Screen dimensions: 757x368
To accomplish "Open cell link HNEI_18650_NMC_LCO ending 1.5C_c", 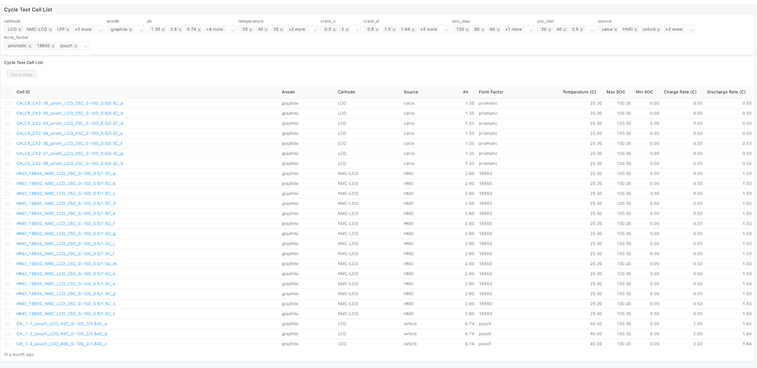I will 66,193.
